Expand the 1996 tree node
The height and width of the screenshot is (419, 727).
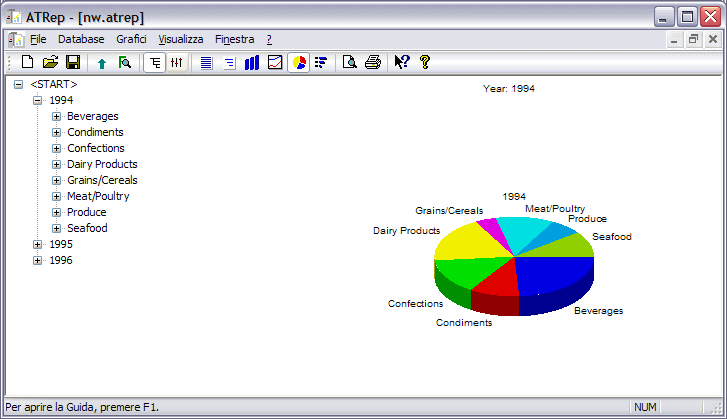(38, 260)
